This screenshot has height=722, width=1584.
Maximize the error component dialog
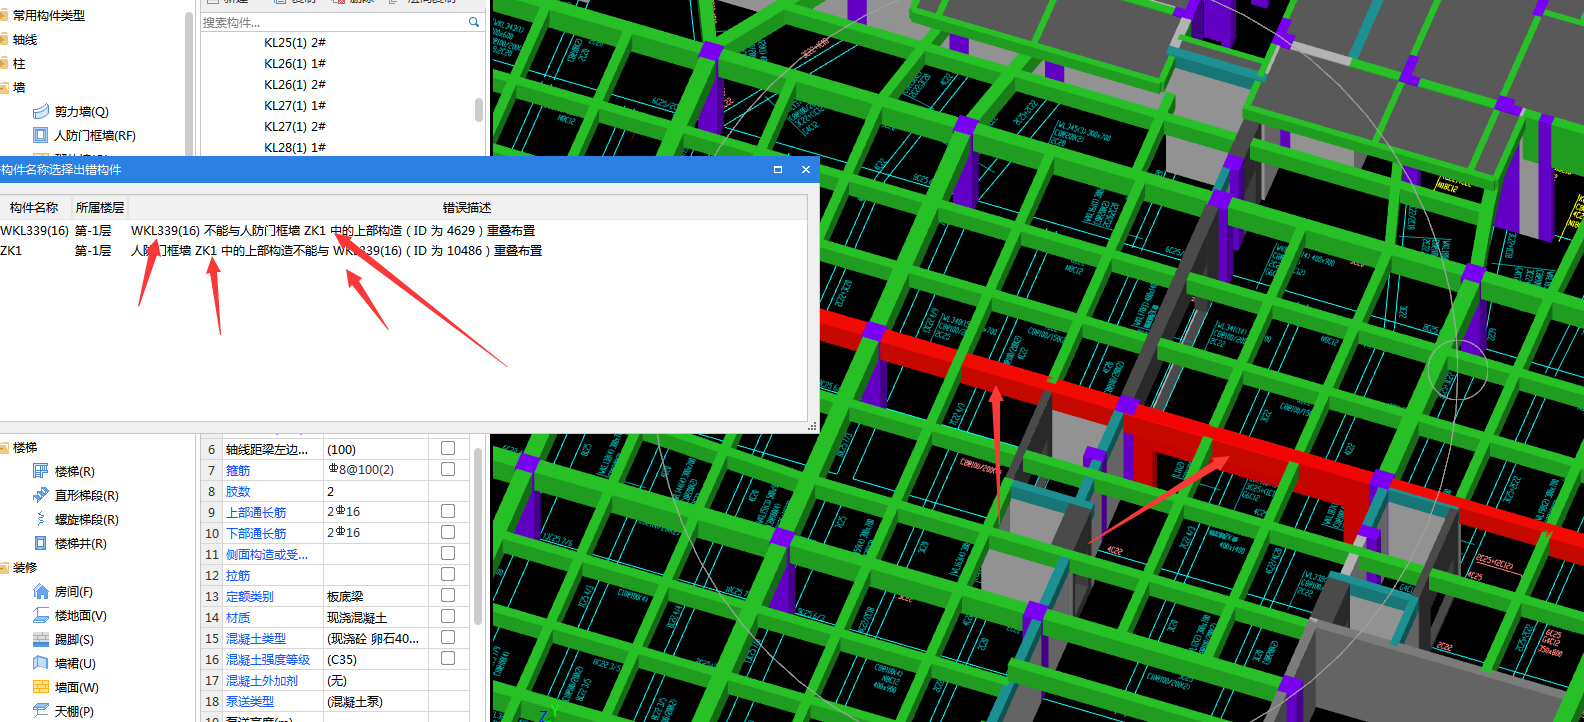tap(778, 170)
